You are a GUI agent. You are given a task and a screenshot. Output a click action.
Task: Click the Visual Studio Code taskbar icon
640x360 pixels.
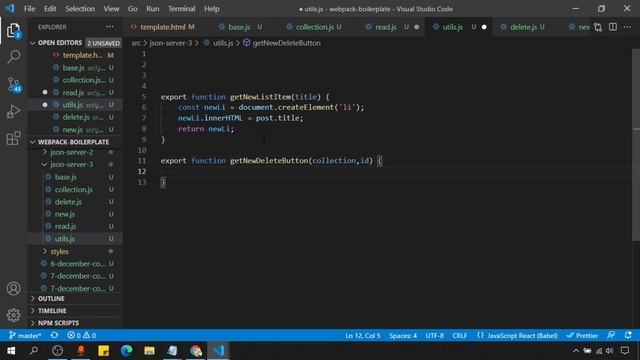[x=219, y=351]
